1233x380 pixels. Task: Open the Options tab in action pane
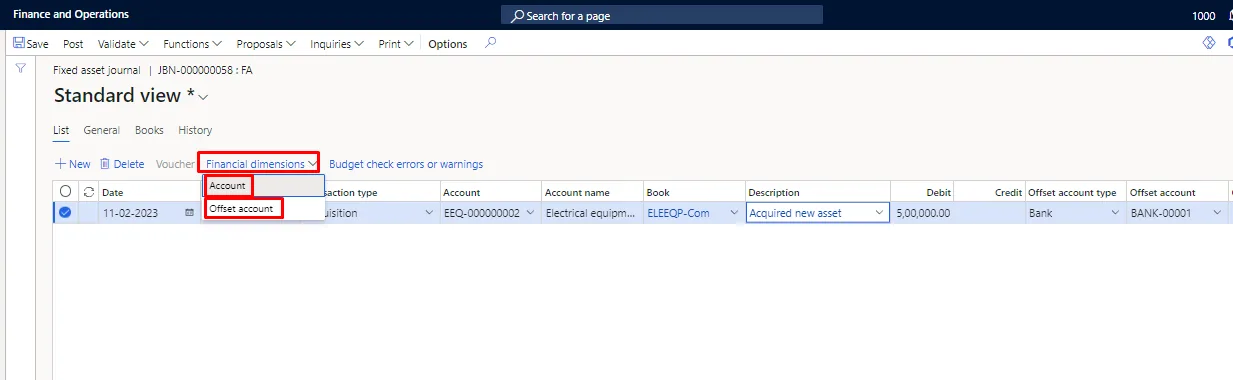[x=447, y=44]
